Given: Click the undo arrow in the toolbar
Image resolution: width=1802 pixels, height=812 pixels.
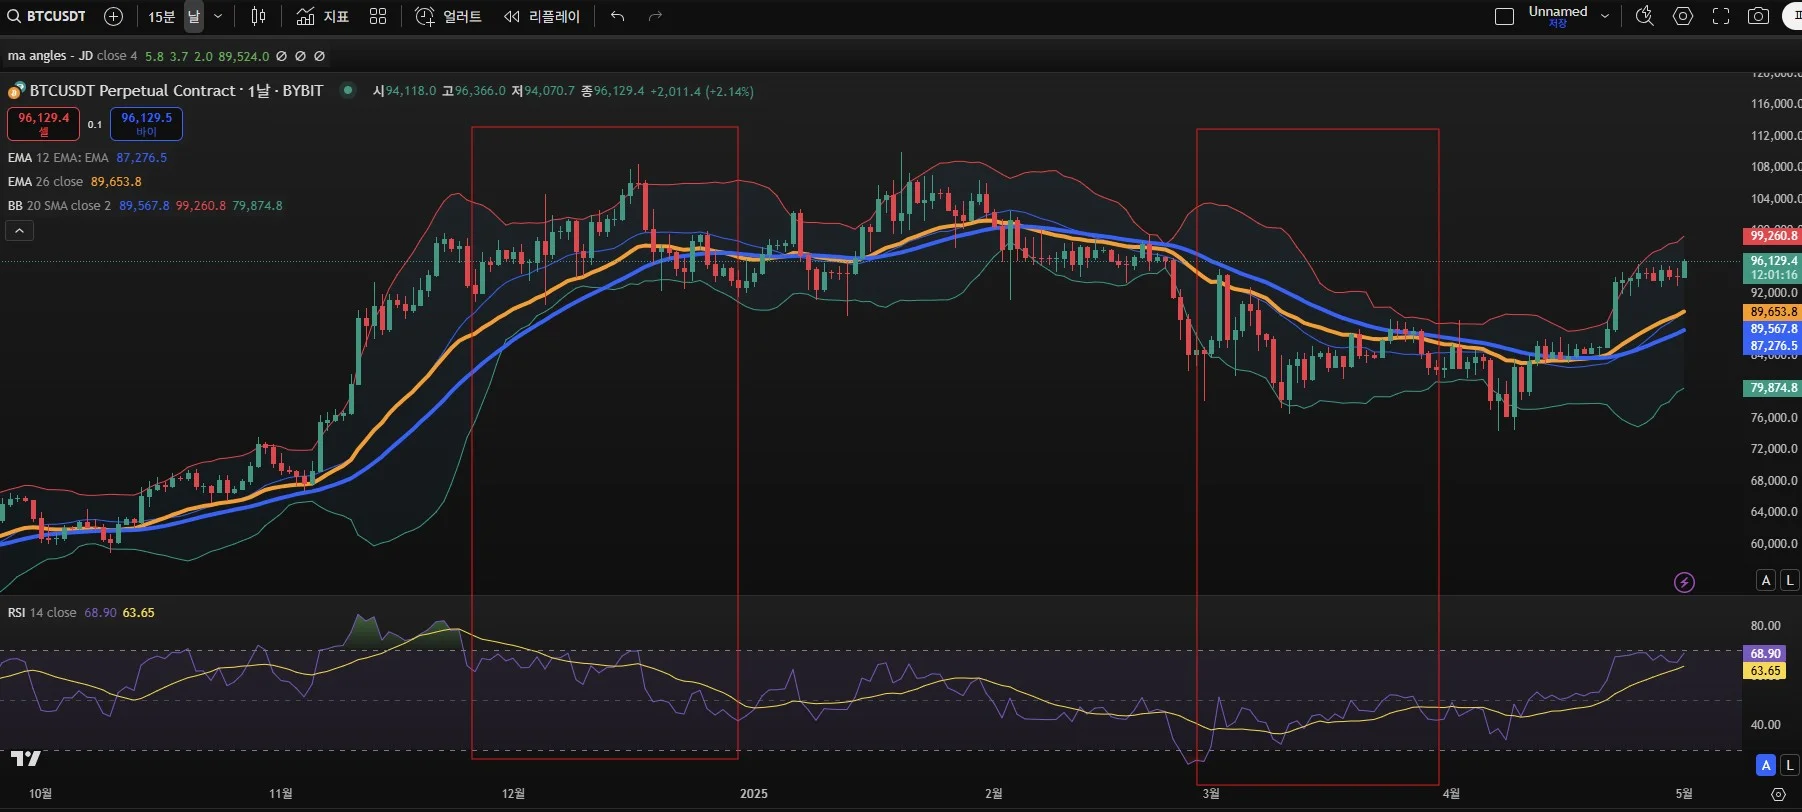Looking at the screenshot, I should tap(617, 16).
